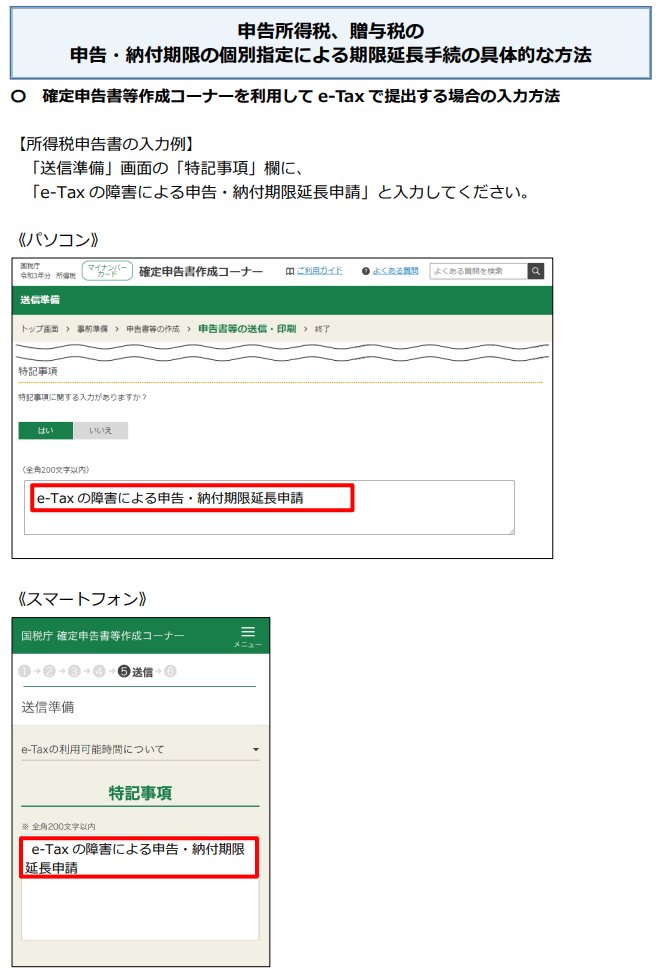Viewport: 663px width, 976px height.
Task: Click 申告書等の作成 breadcrumb
Action: click(x=153, y=329)
